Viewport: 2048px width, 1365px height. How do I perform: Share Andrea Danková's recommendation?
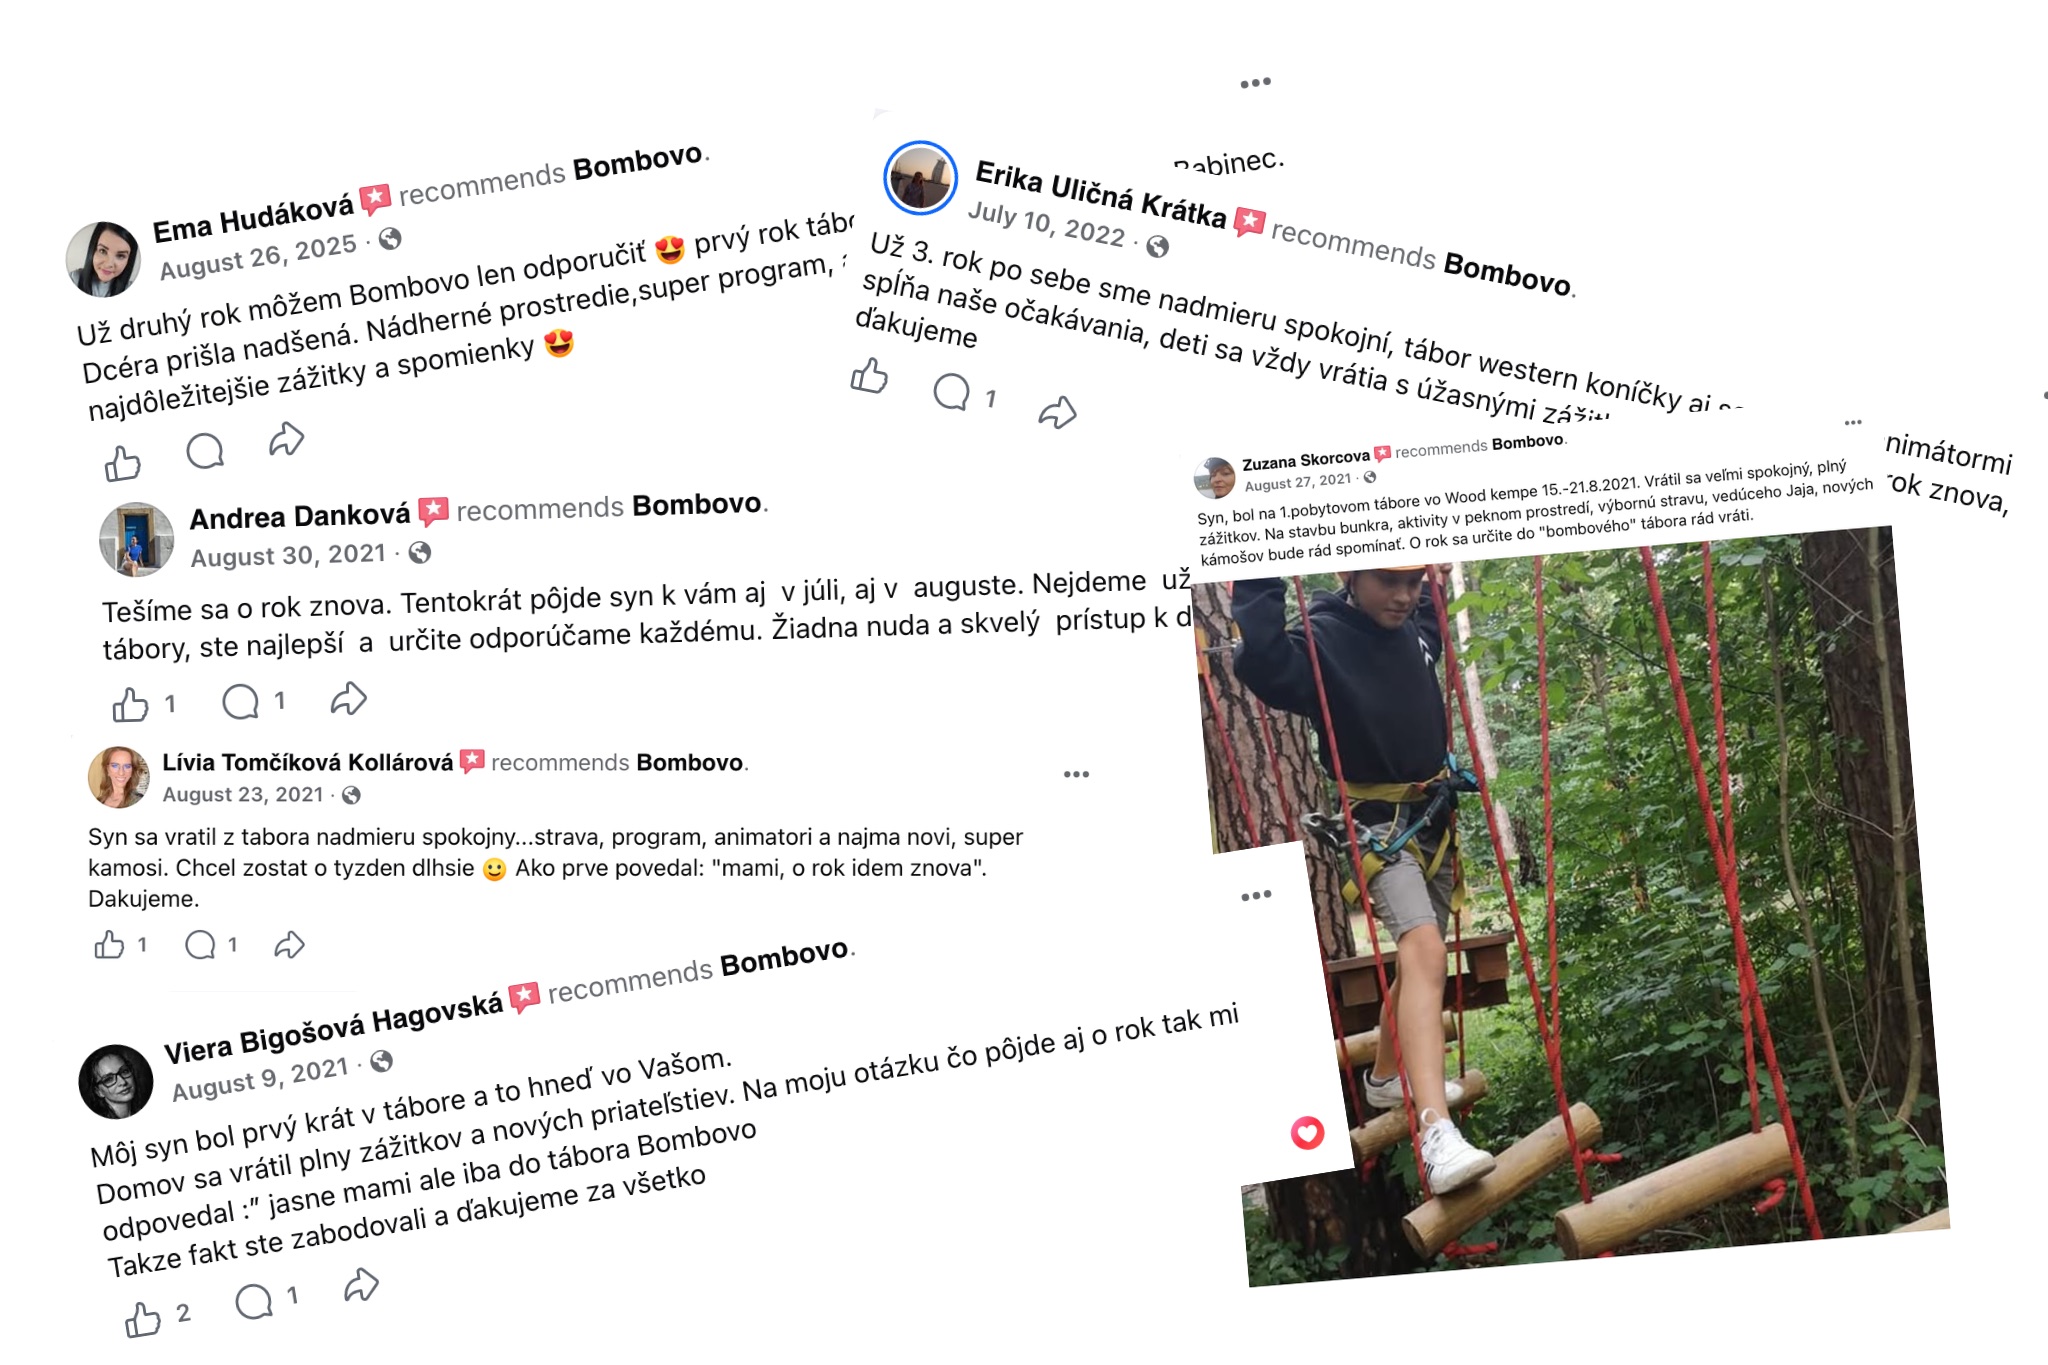[x=348, y=698]
